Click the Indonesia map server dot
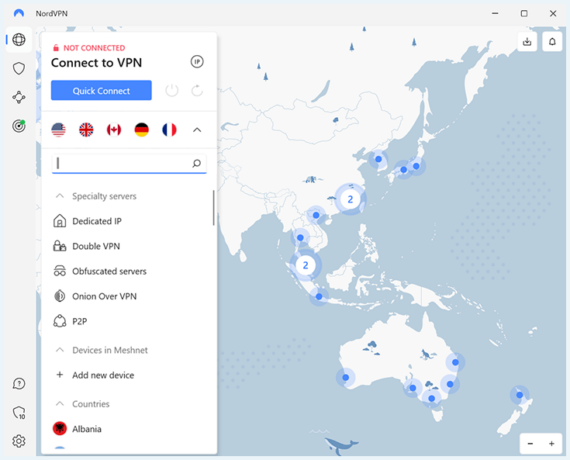570x460 pixels. pos(319,297)
